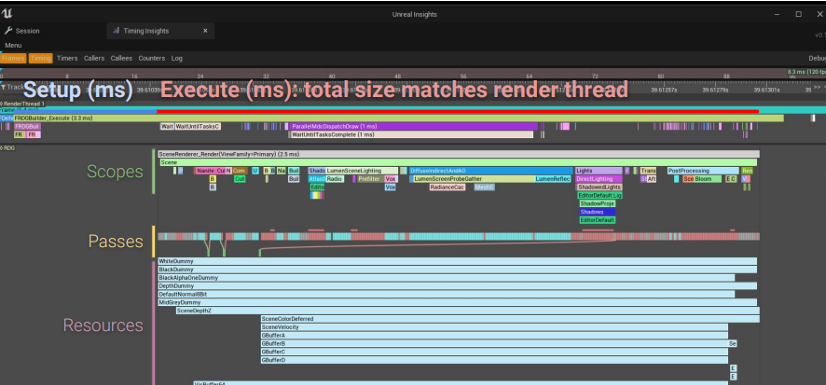Close the Timing Insights tab
Screen dimensions: 826x385
coord(205,31)
